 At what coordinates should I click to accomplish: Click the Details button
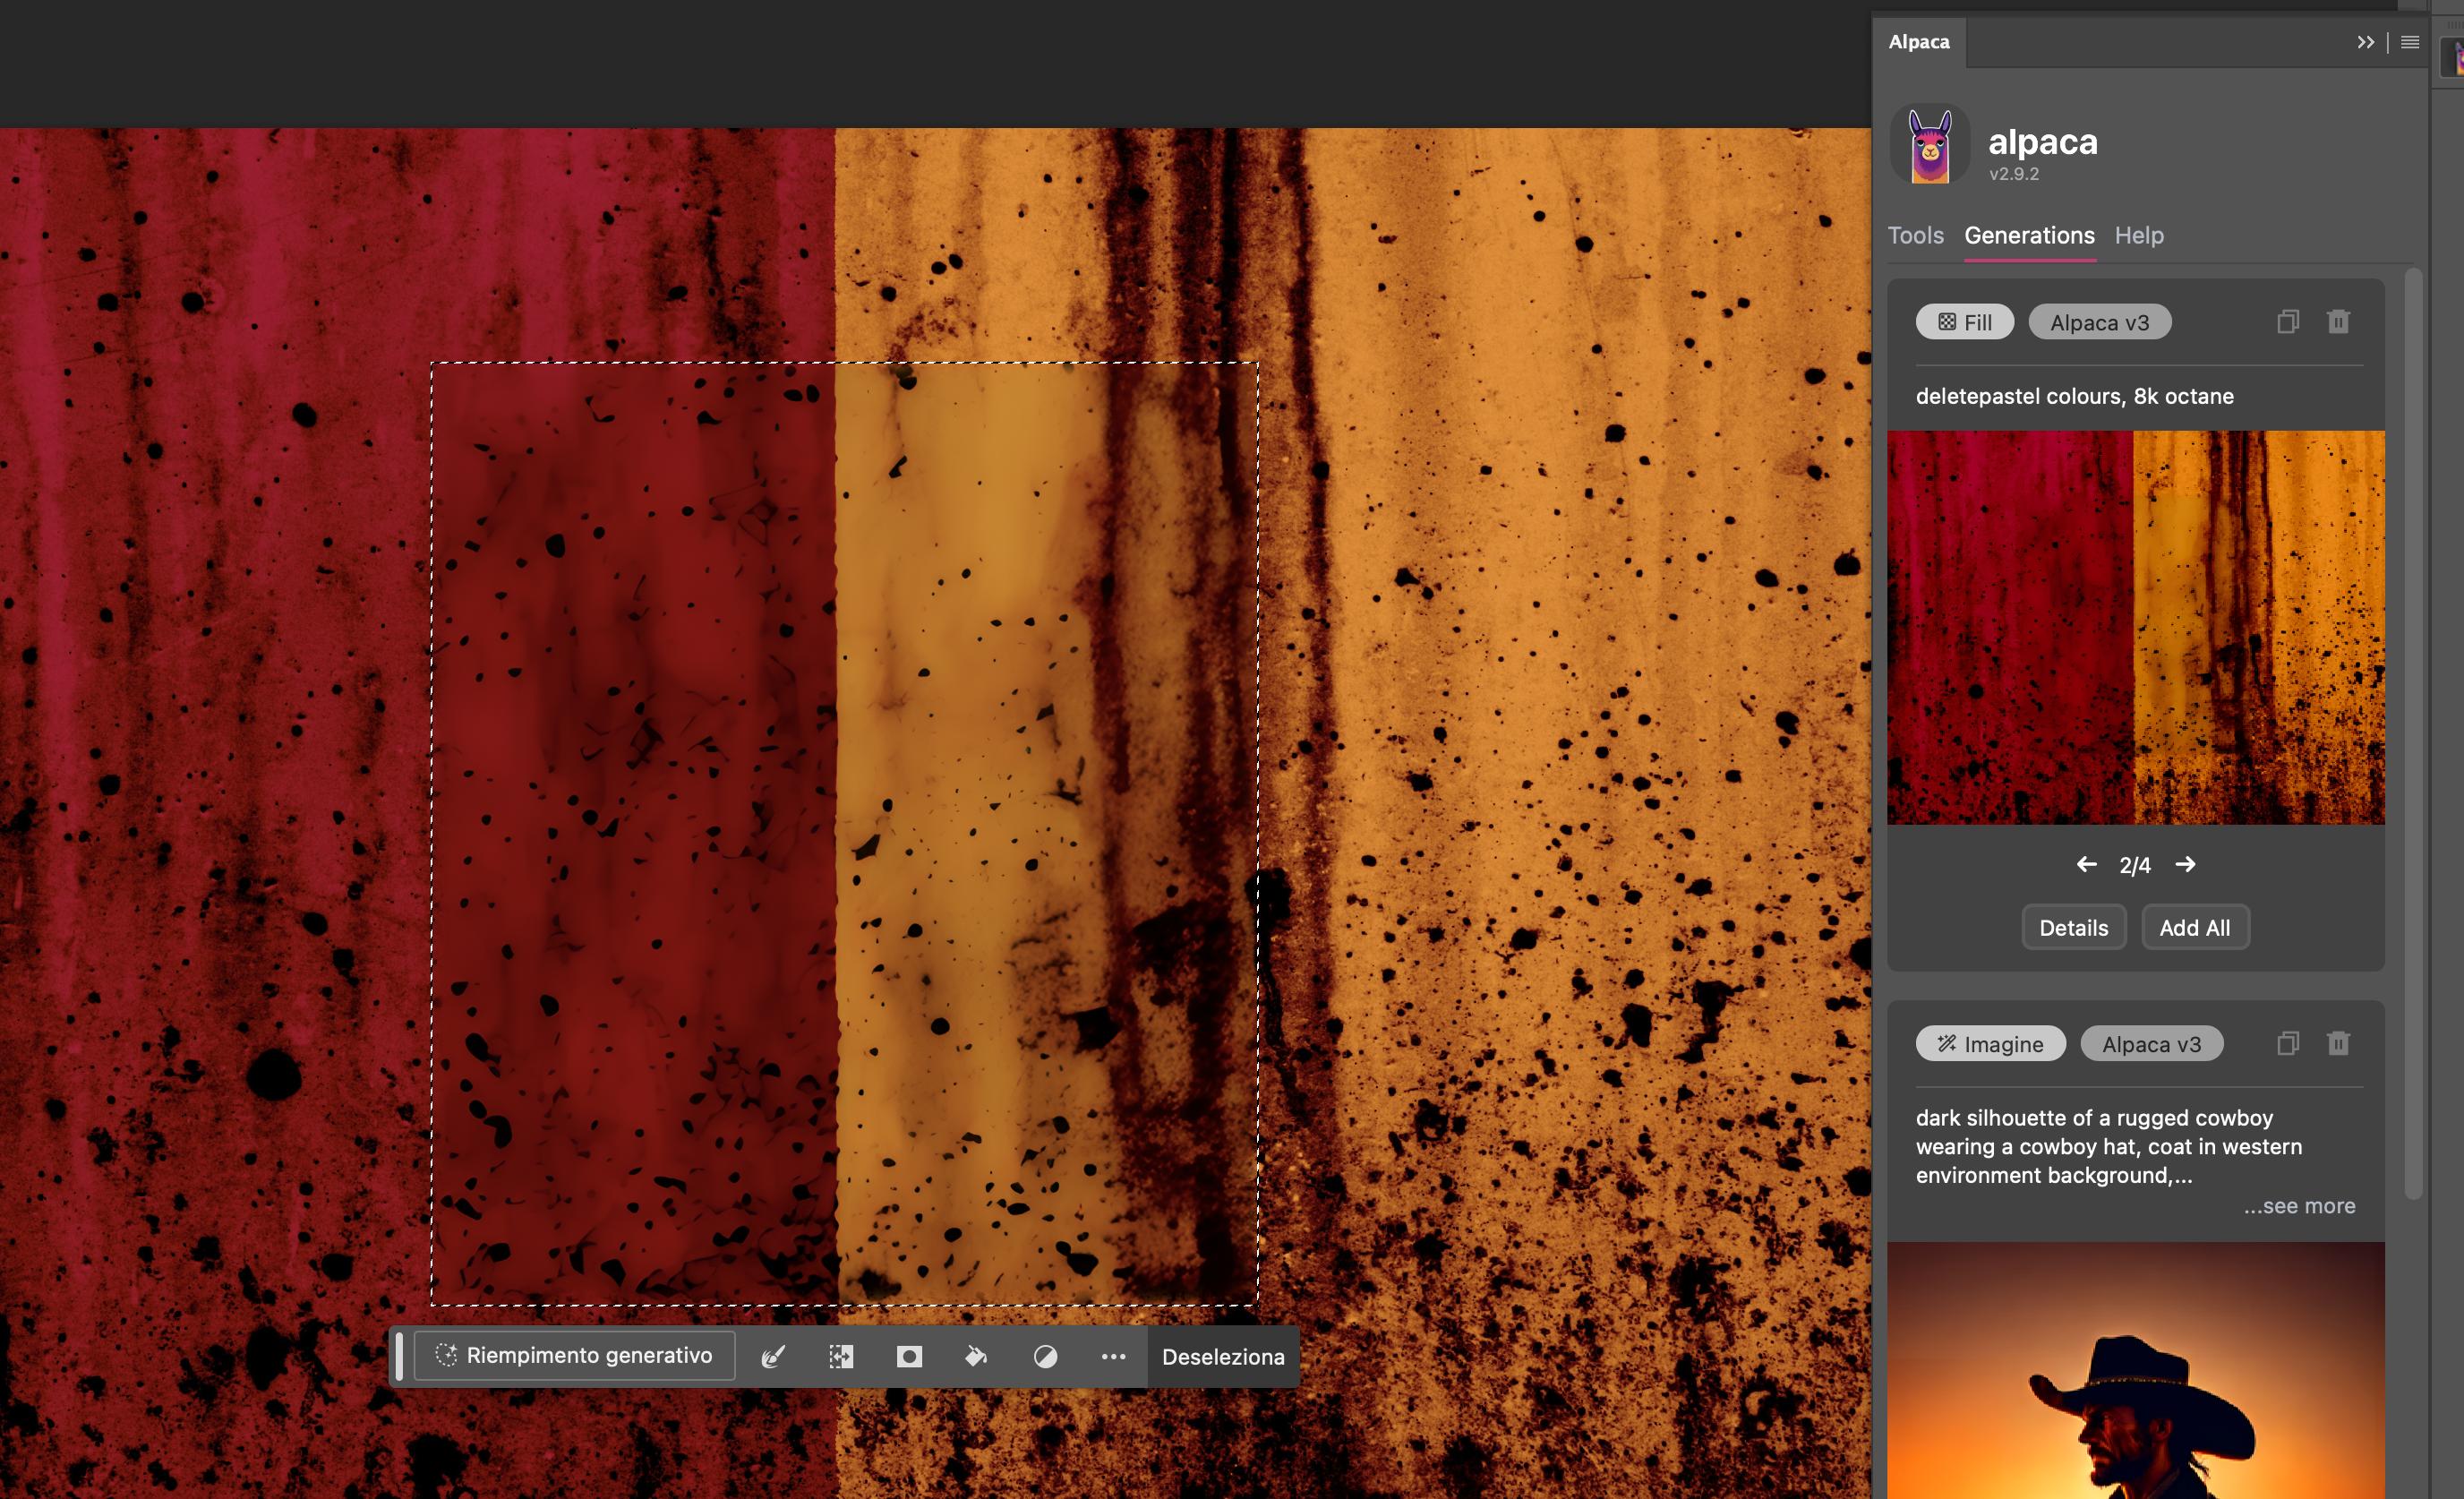tap(2073, 928)
